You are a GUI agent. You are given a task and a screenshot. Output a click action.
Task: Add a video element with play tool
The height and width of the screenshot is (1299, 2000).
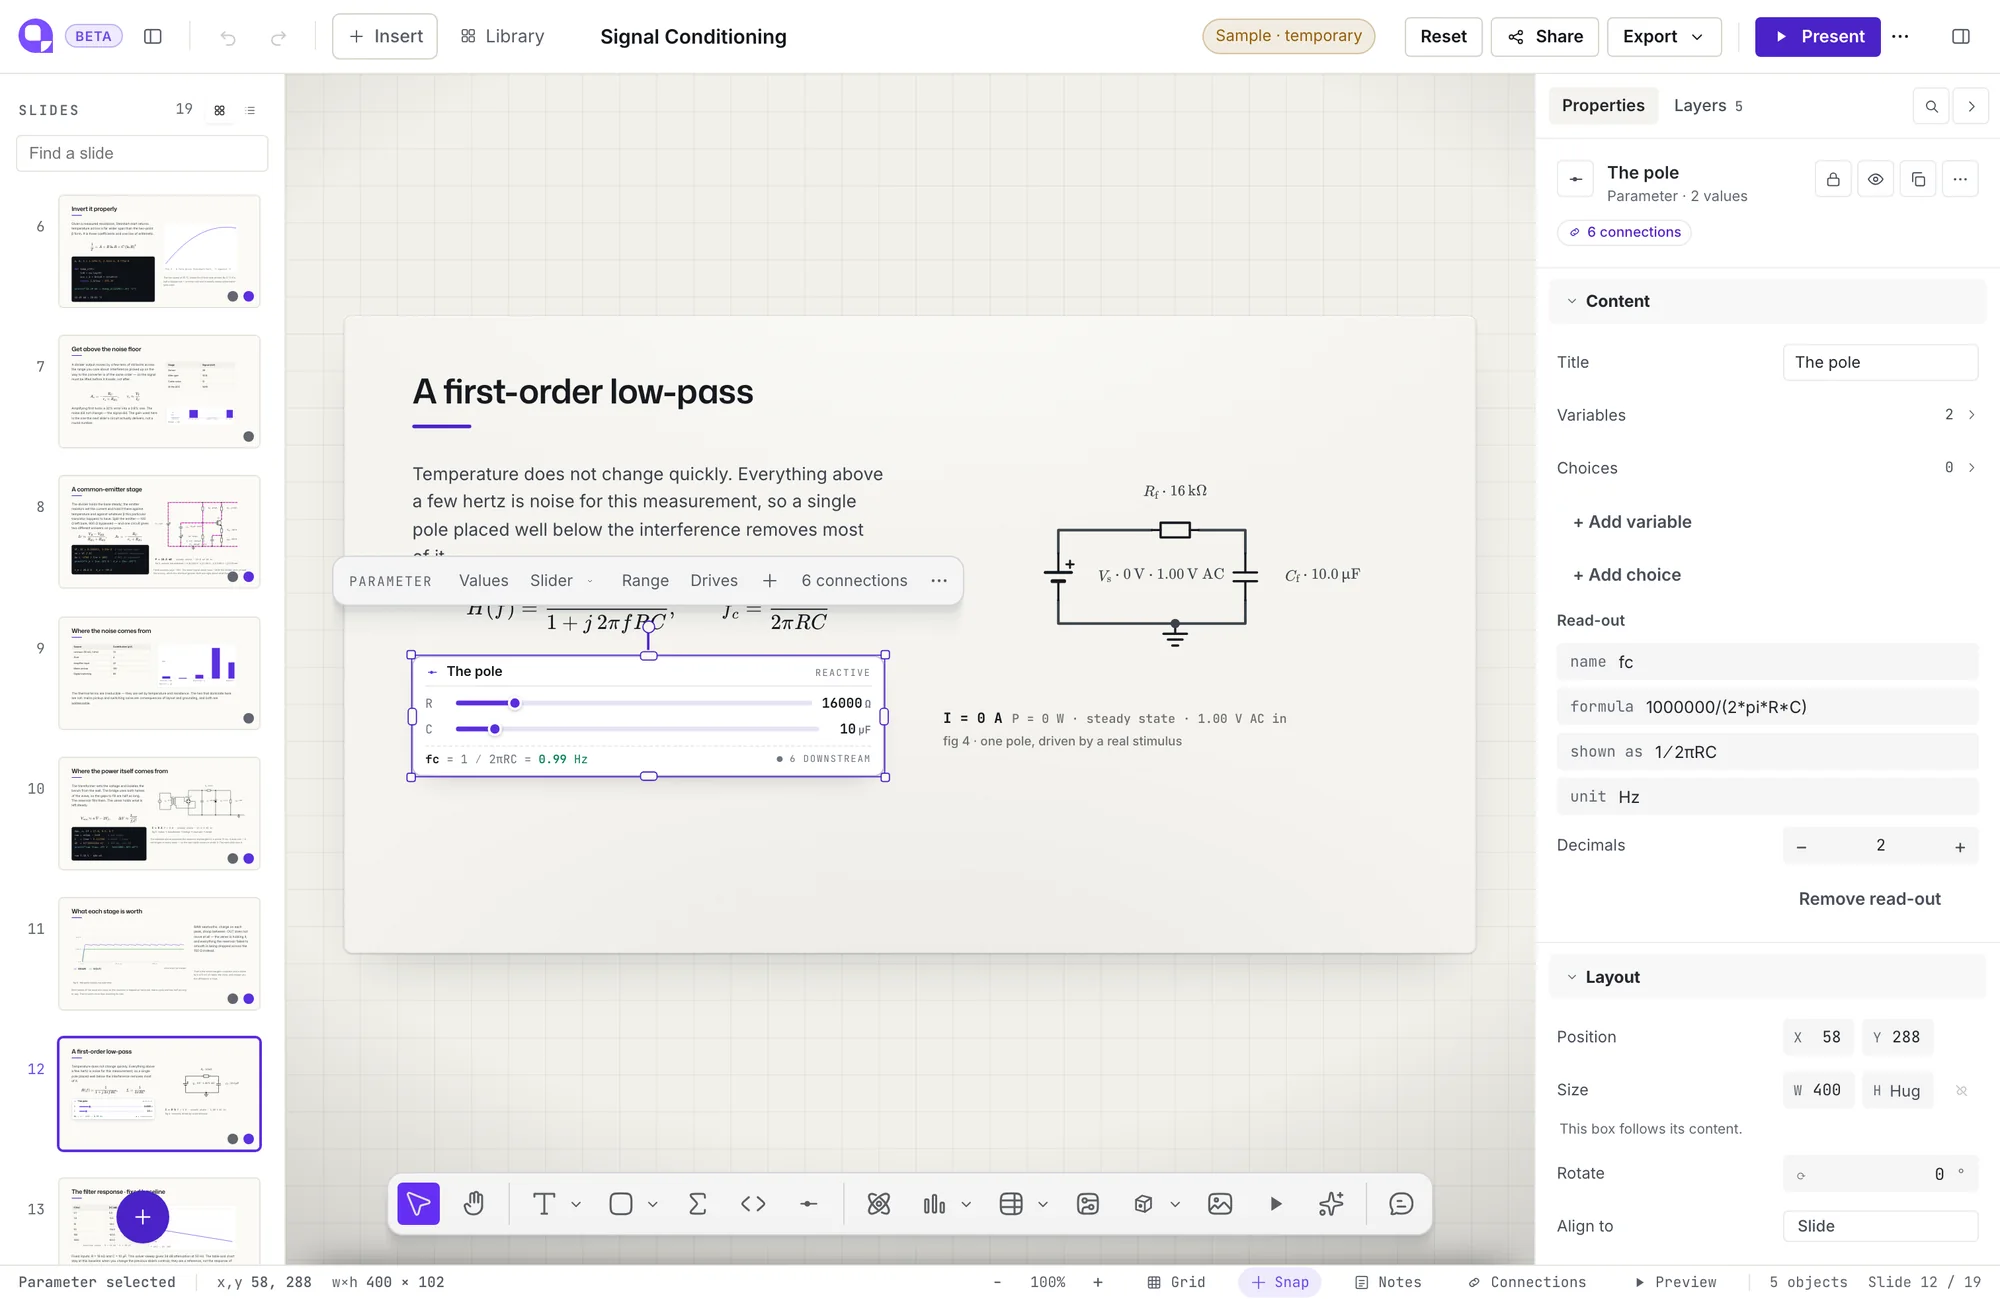(1276, 1204)
